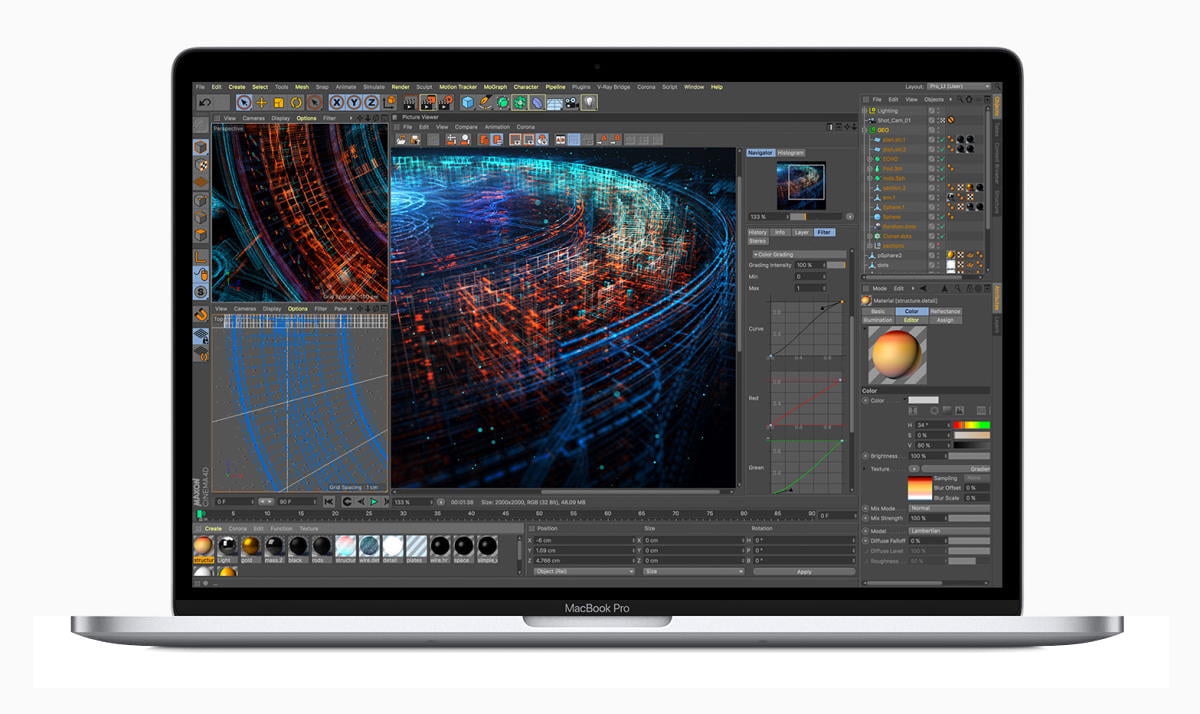Screen dimensions: 1200x714
Task: Toggle the green enable checkmark next to ECHO
Action: tap(942, 159)
